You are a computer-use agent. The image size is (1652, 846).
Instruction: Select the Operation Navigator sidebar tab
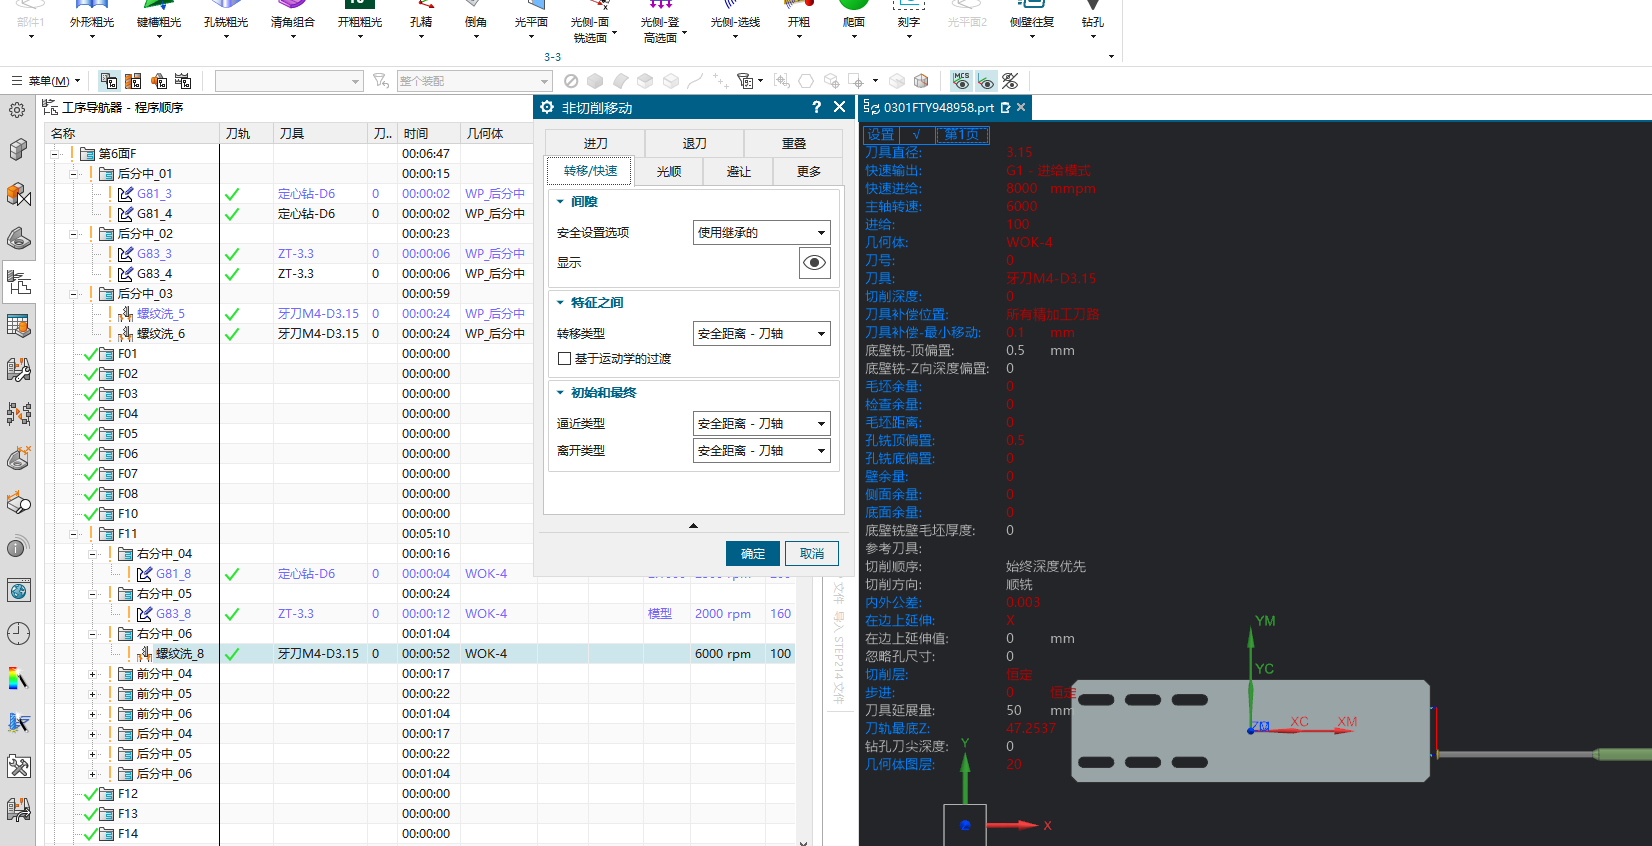click(x=18, y=283)
